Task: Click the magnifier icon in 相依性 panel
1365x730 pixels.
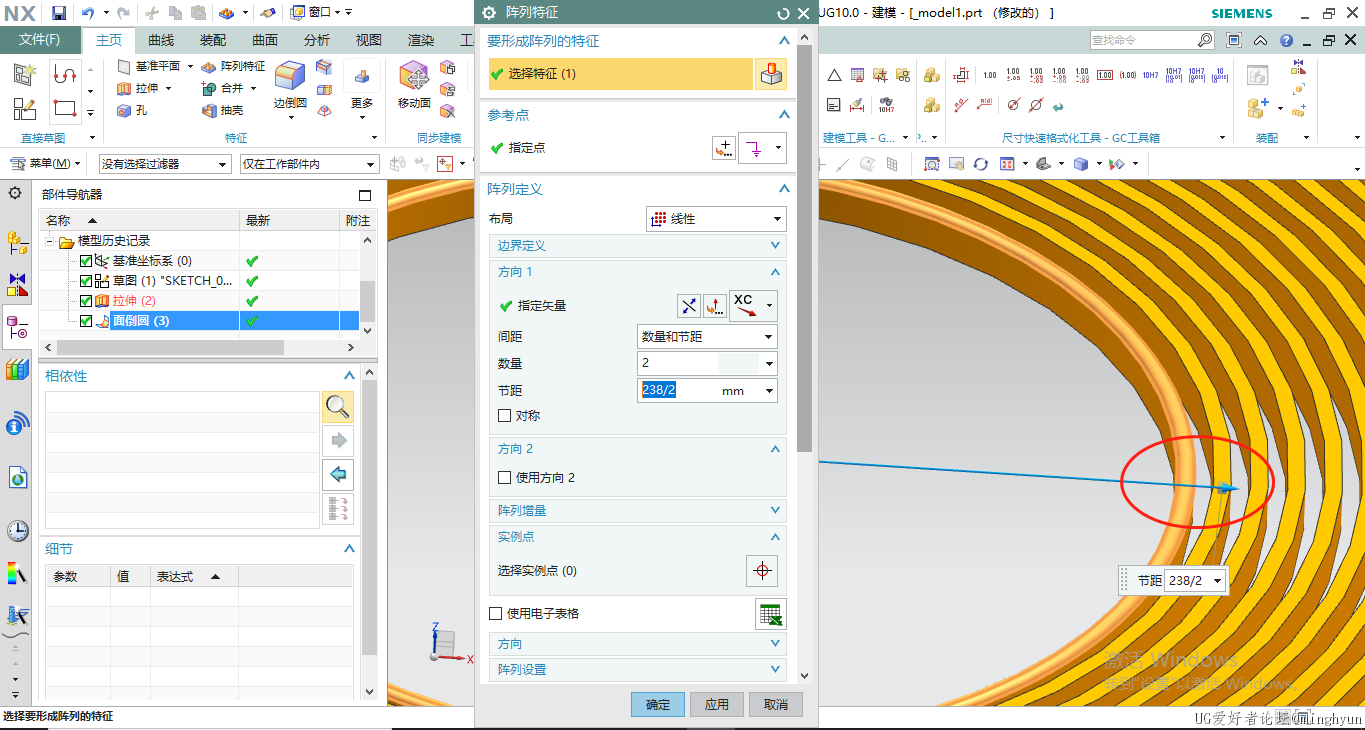Action: [x=339, y=407]
